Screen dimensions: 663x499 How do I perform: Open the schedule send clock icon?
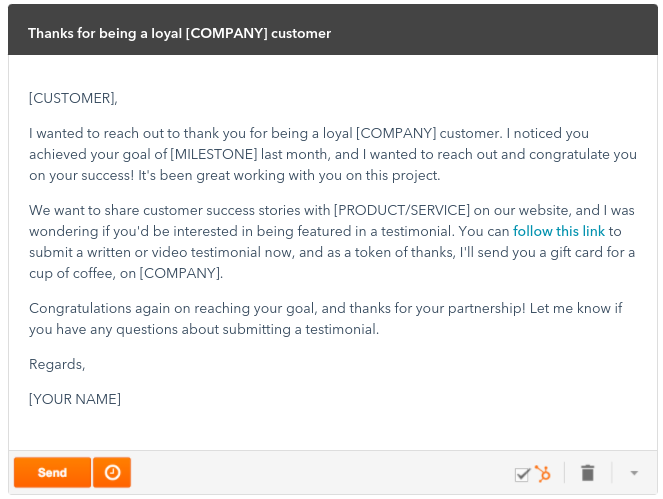pos(112,472)
